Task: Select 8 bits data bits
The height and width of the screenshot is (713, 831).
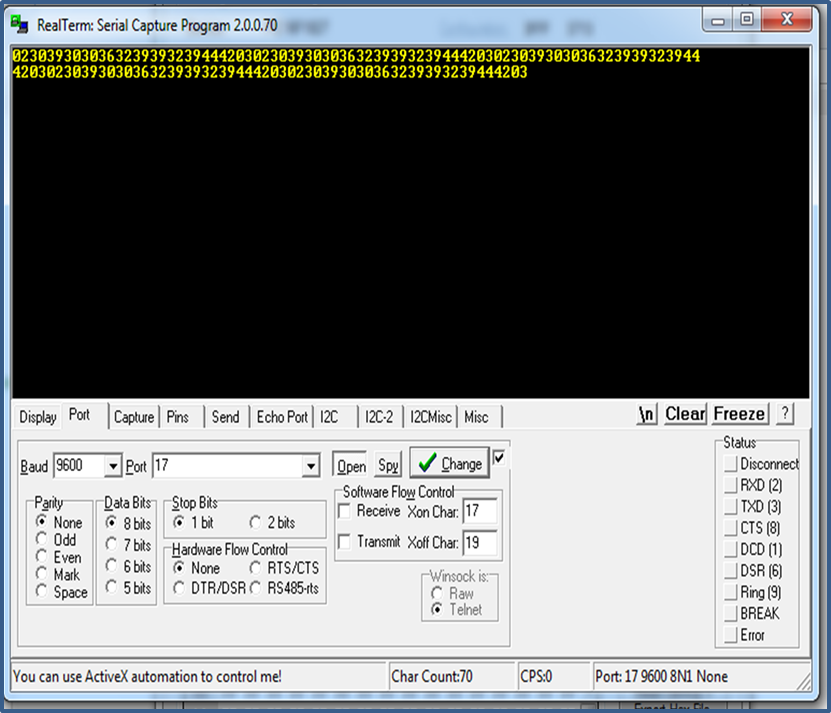Action: click(x=128, y=523)
